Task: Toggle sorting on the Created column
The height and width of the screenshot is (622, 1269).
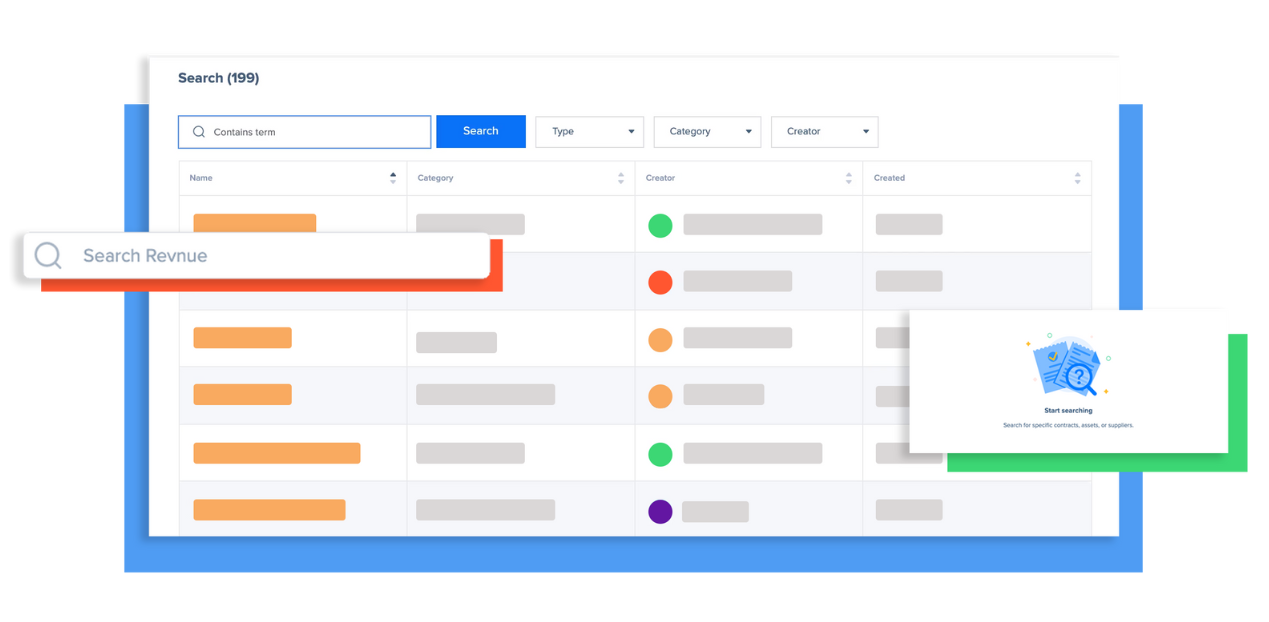Action: (x=1077, y=177)
